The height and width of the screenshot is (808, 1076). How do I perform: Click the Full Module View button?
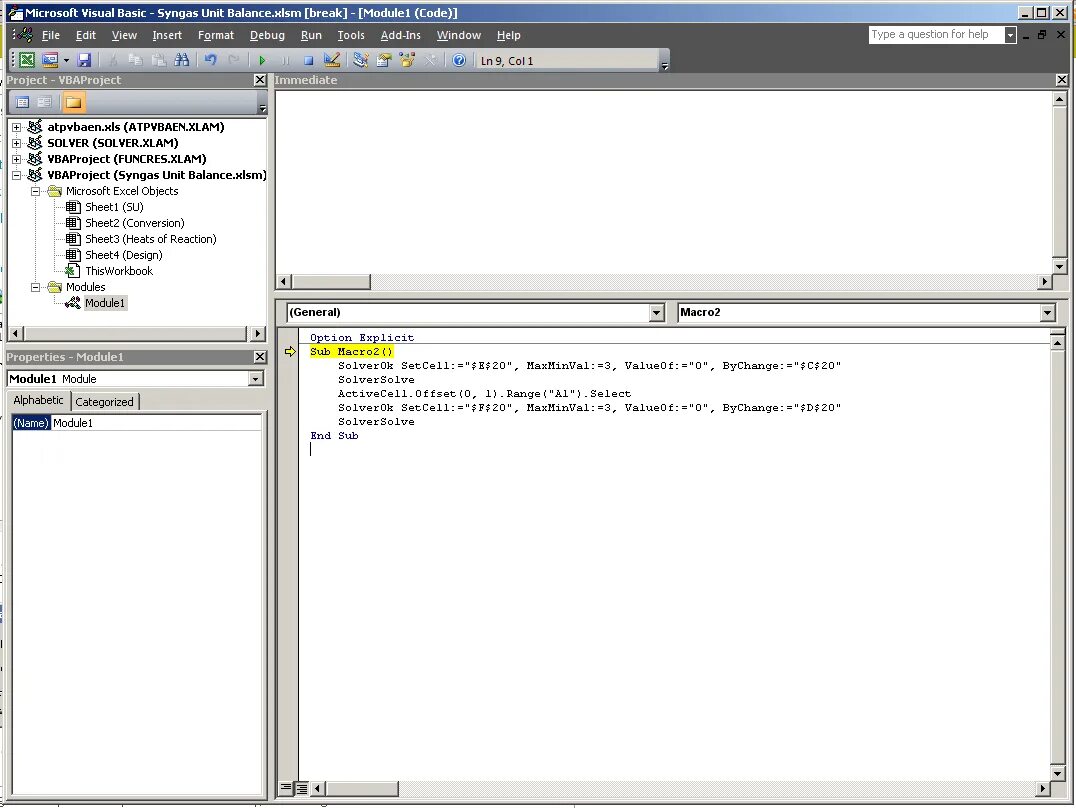click(301, 788)
